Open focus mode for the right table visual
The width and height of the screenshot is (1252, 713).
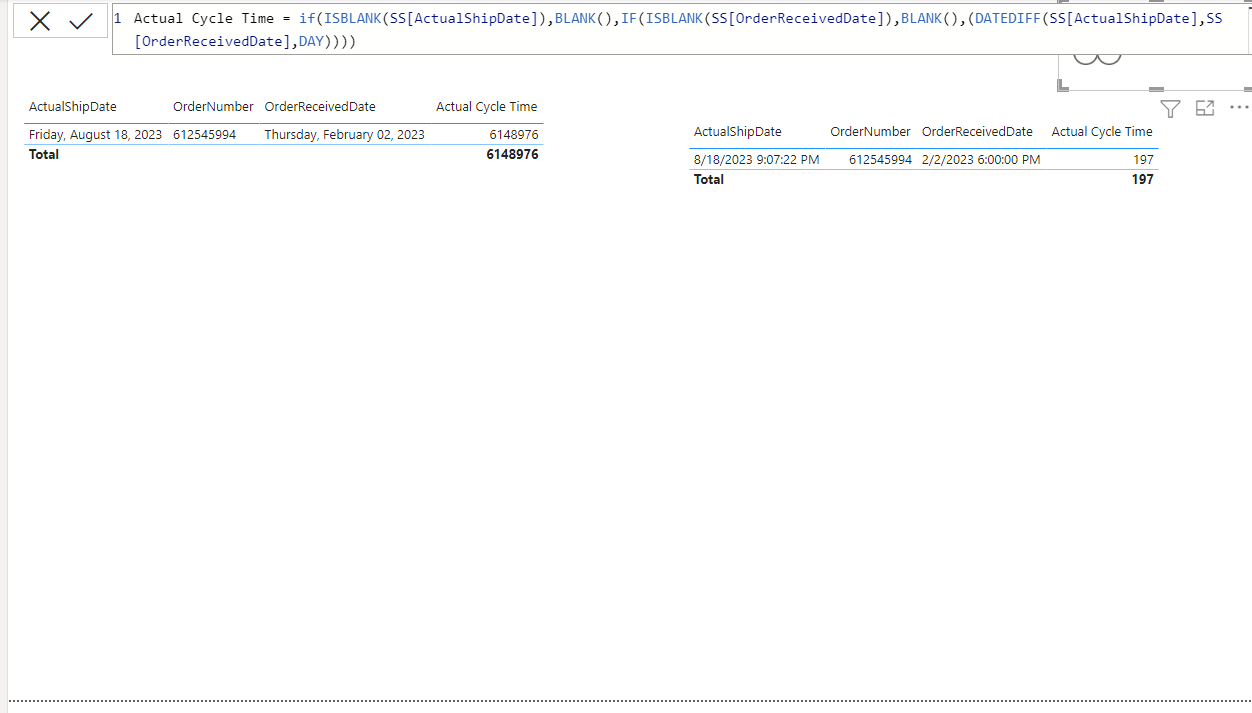click(x=1205, y=108)
